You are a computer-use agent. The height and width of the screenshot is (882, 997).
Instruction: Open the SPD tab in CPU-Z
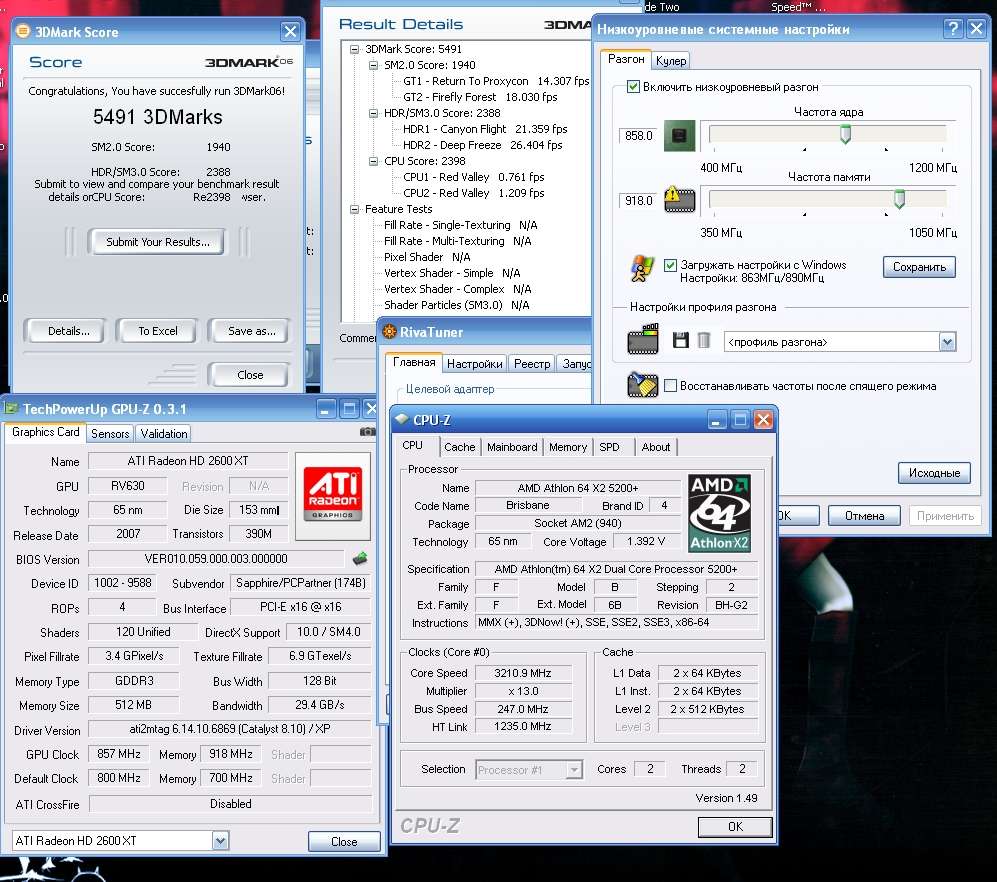coord(609,447)
